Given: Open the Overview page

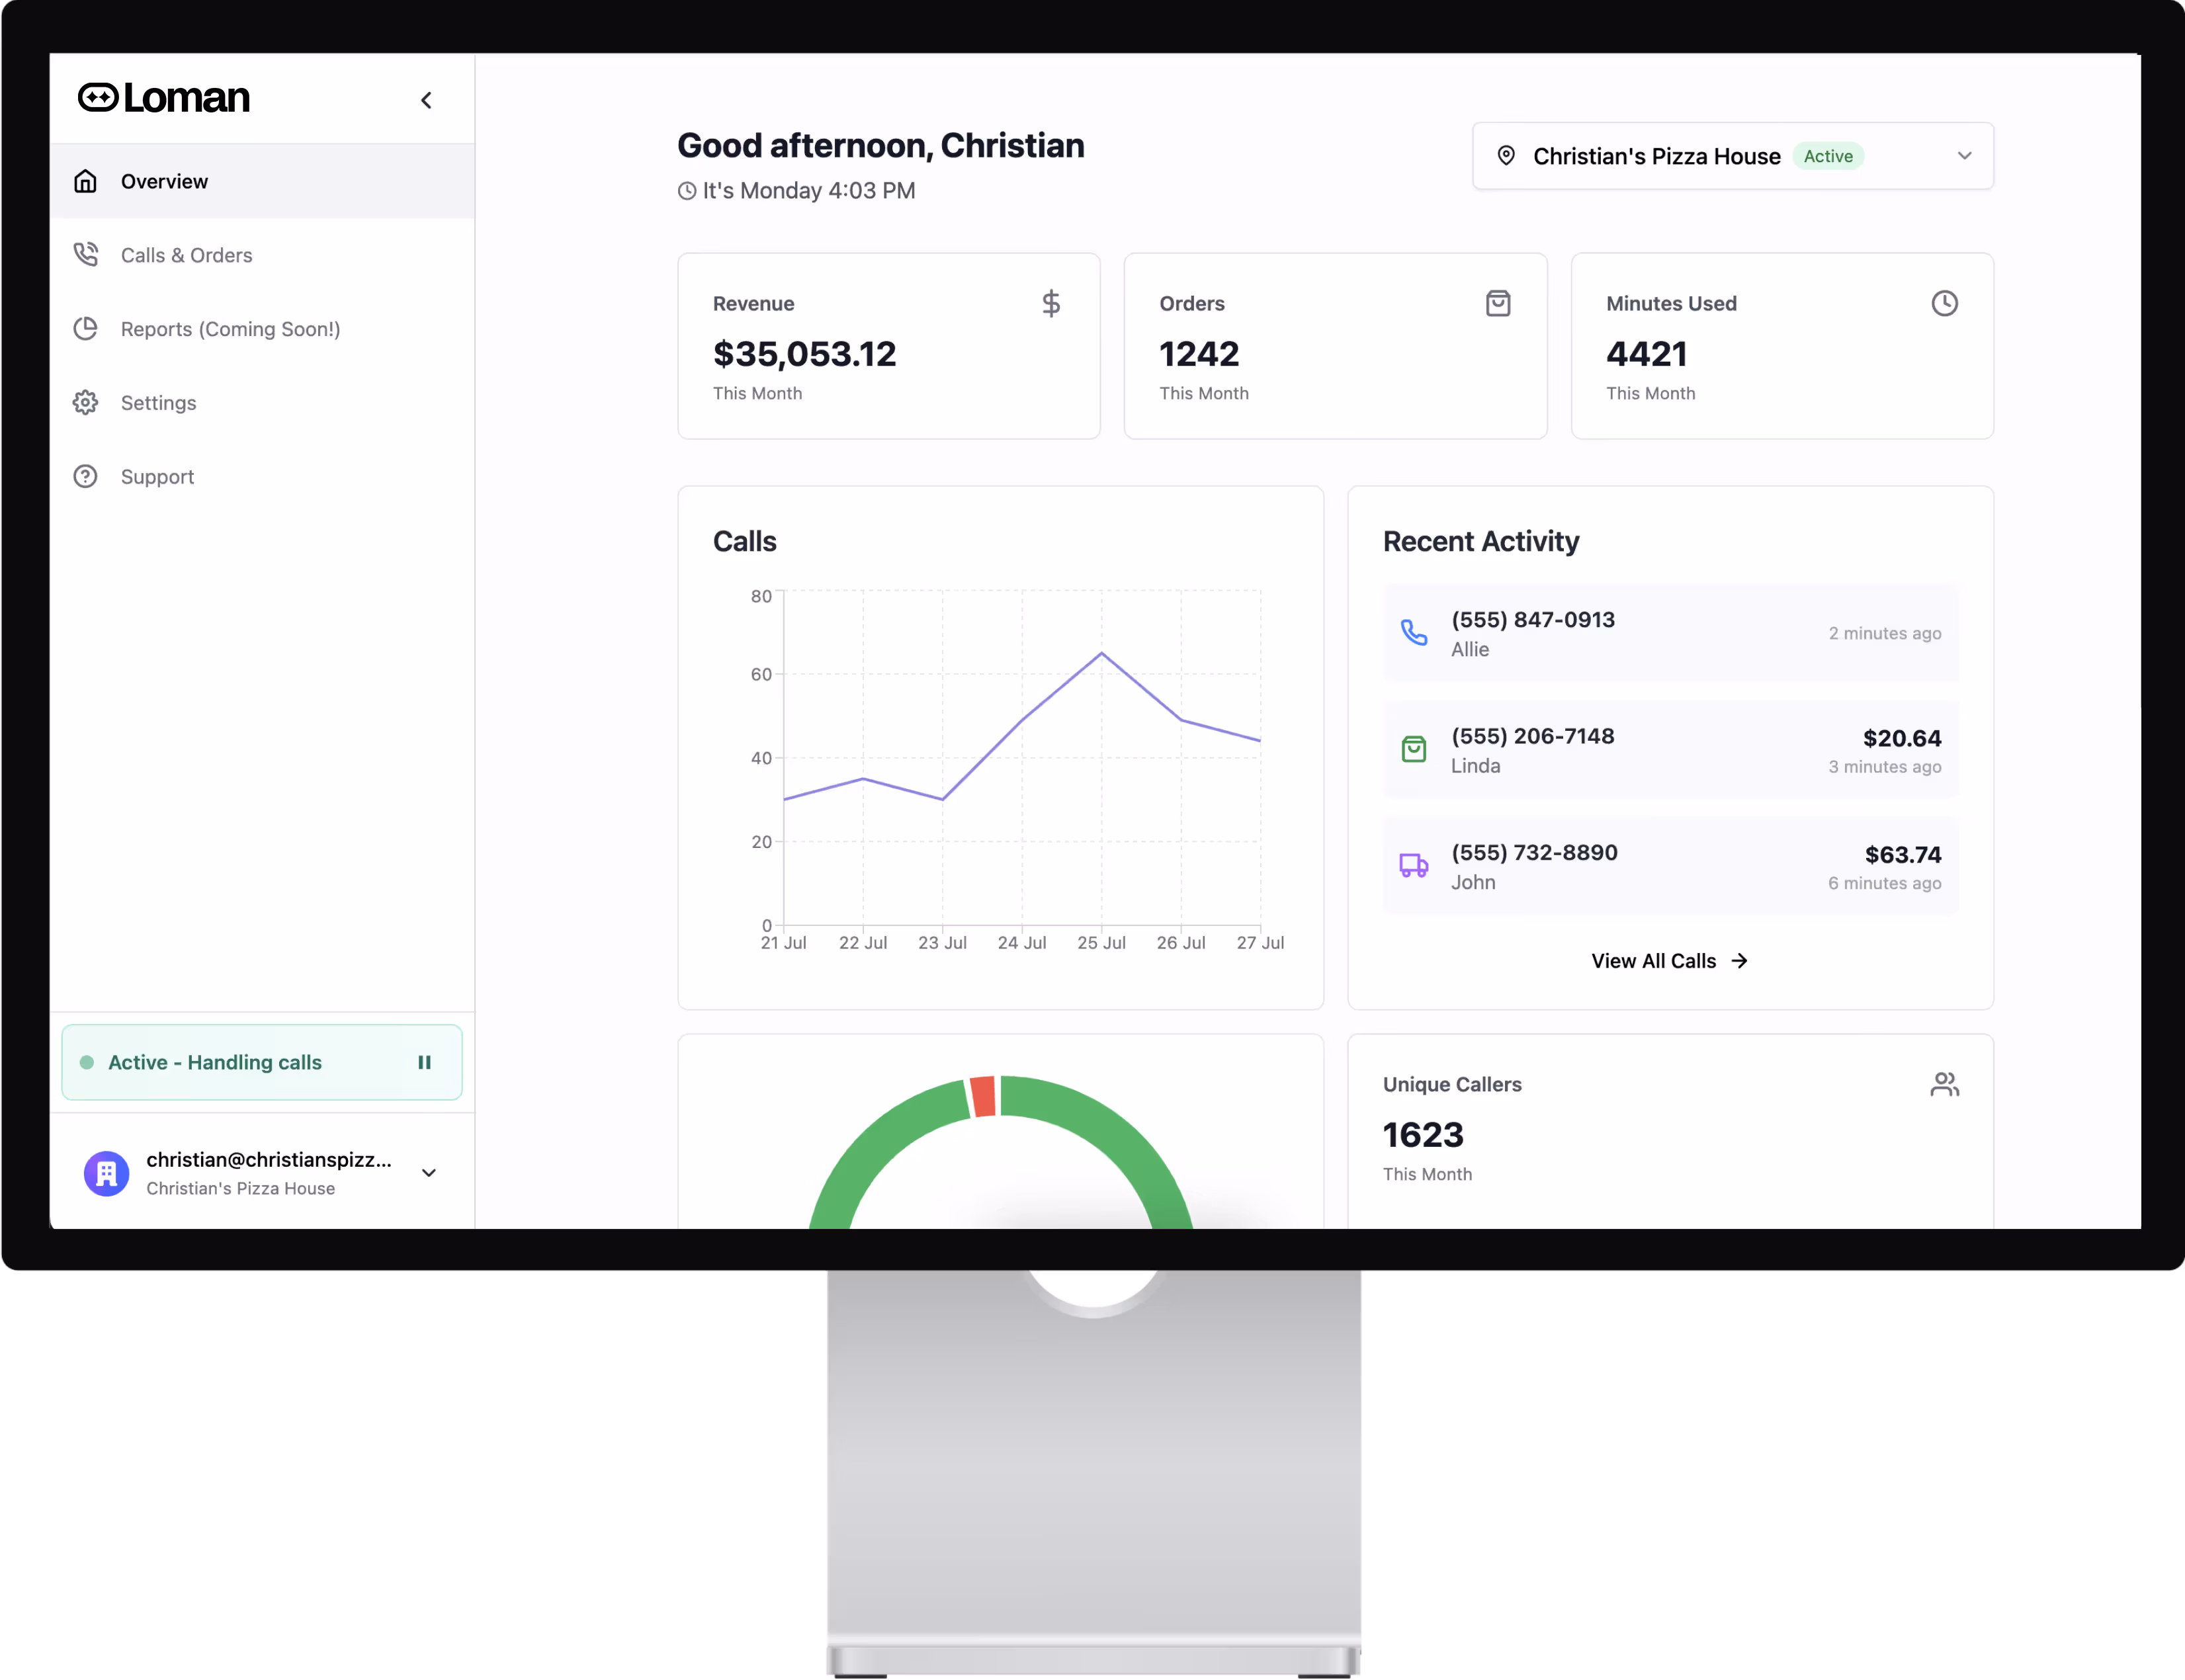Looking at the screenshot, I should pyautogui.click(x=262, y=181).
